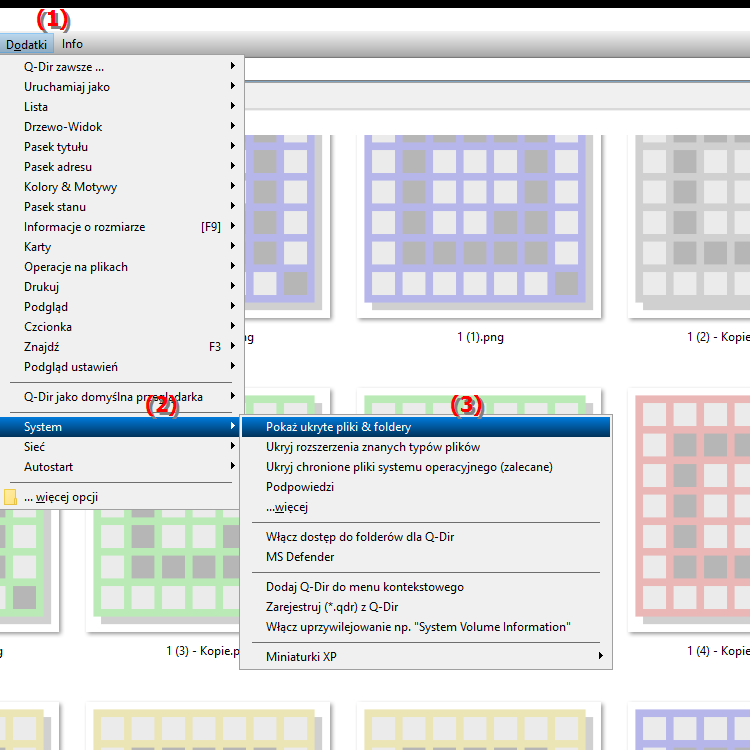
Task: Select the green '1 (3) - Kopie' thumbnail
Action: (163, 569)
